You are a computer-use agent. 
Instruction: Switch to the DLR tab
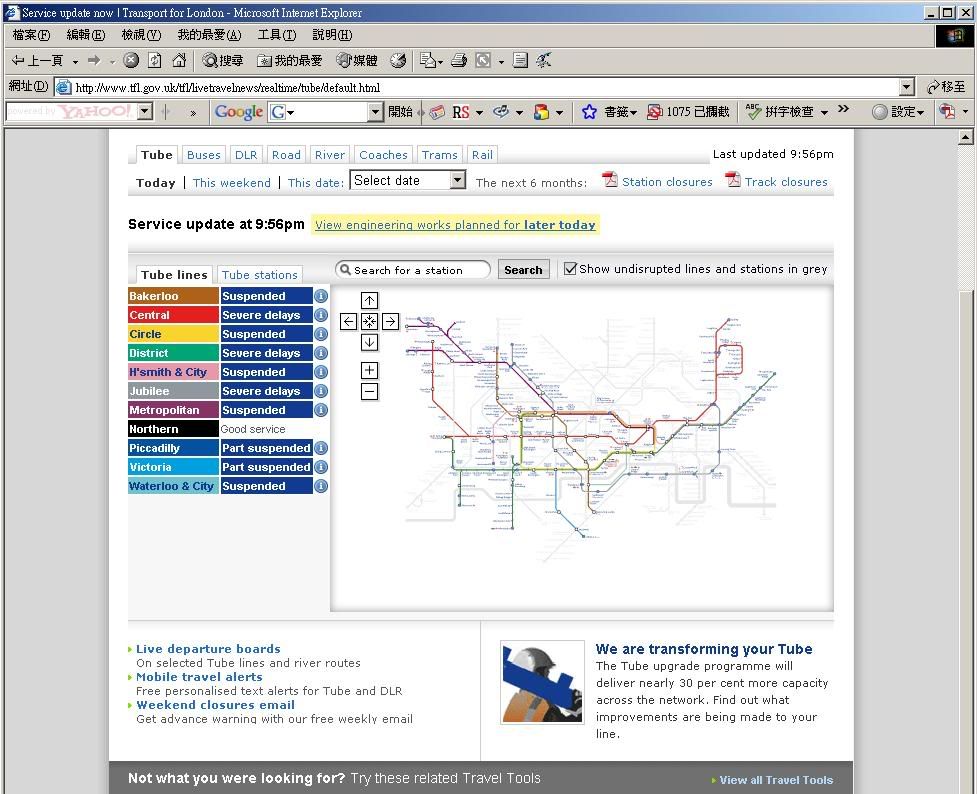point(246,155)
